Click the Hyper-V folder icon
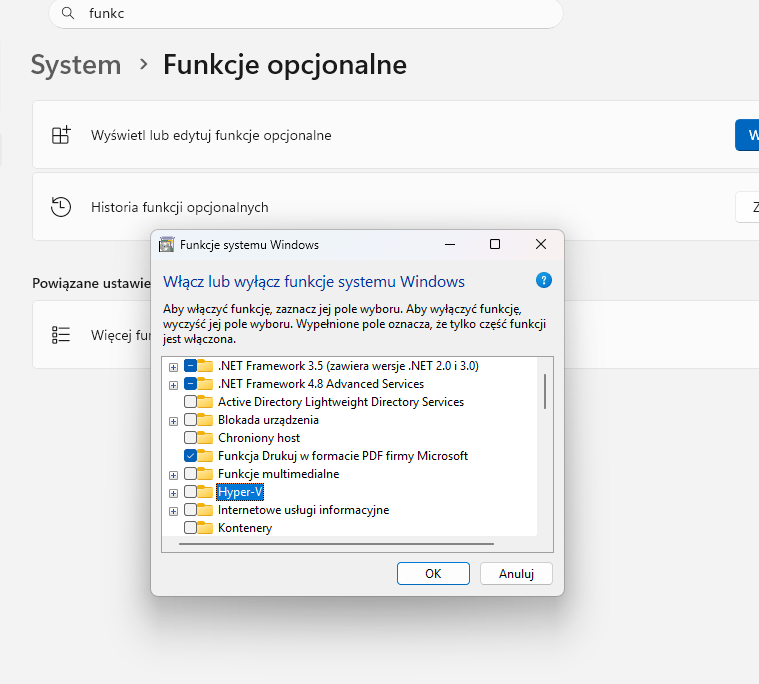 [206, 492]
